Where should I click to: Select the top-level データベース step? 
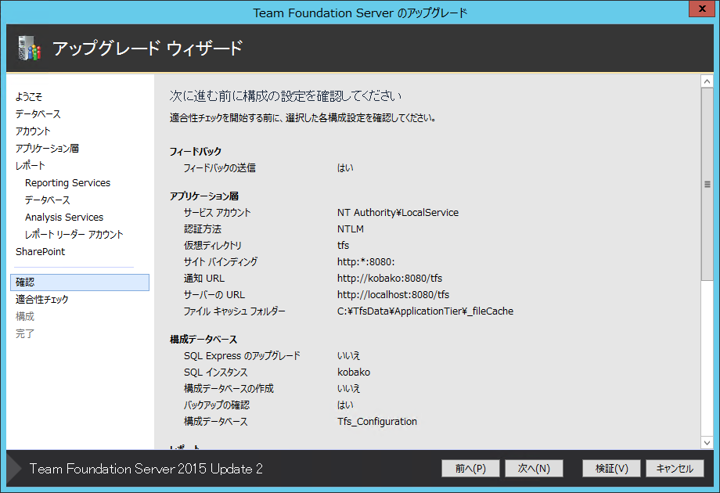click(38, 114)
